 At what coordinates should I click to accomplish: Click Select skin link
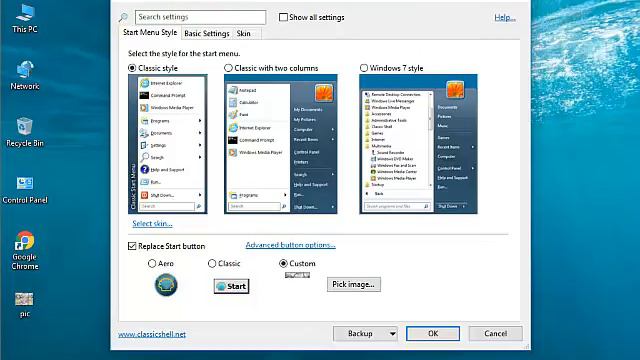pos(152,224)
